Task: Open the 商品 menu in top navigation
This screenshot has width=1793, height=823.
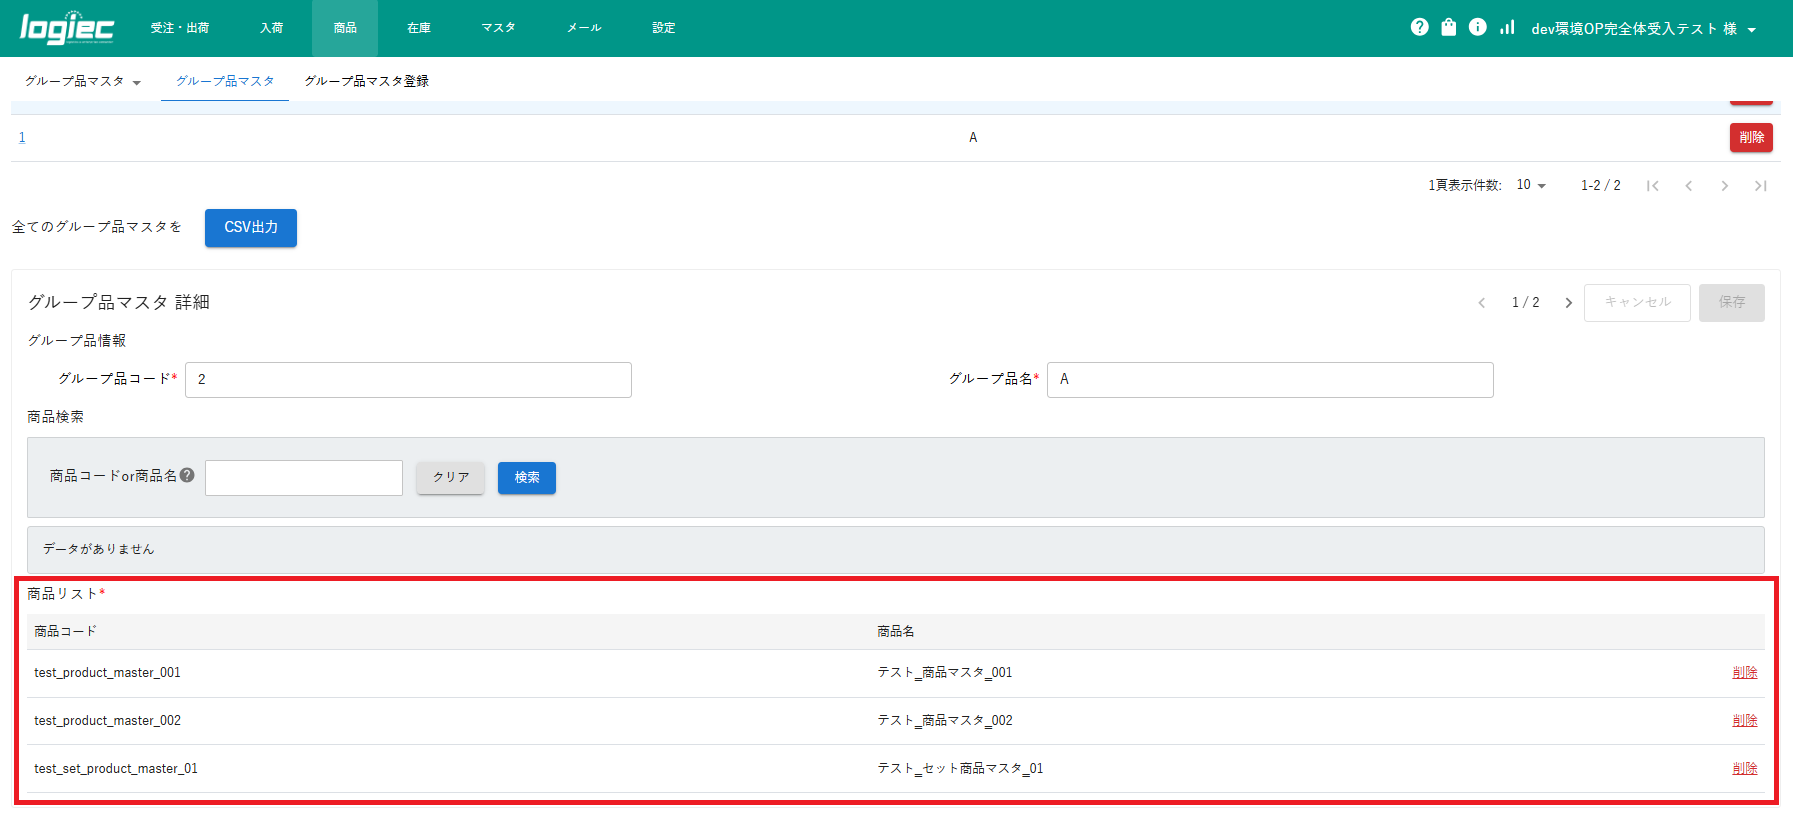Action: coord(345,28)
